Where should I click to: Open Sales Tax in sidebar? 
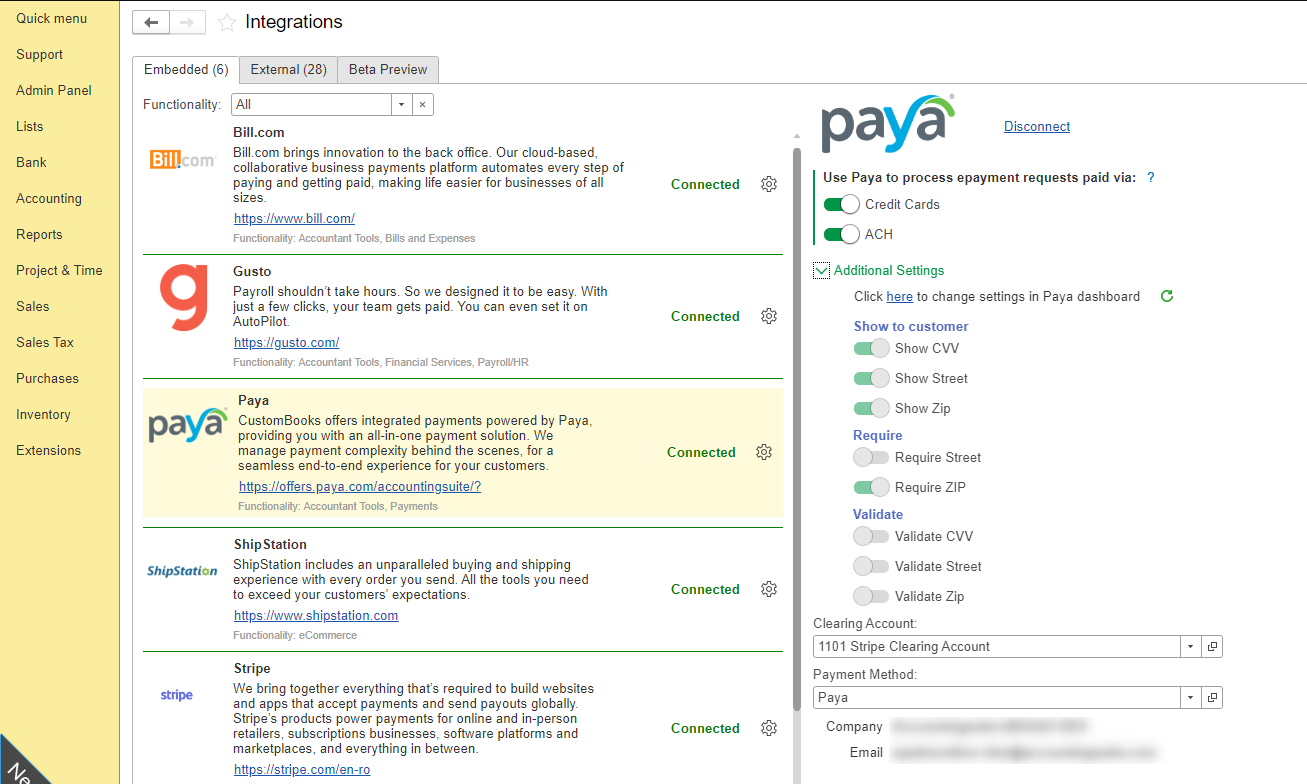(45, 342)
